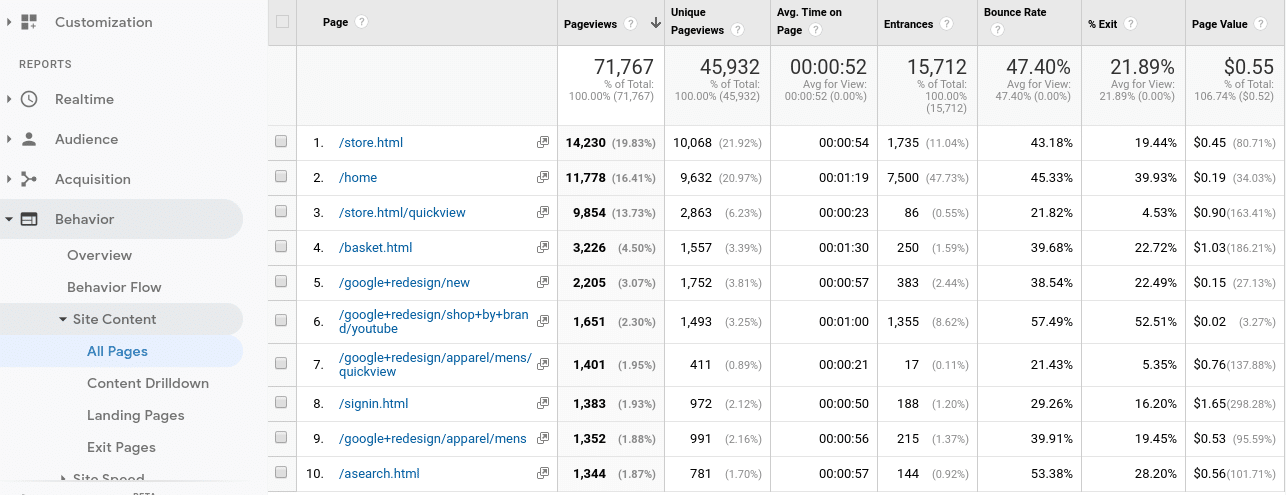Select checkbox for /basket.html row
The image size is (1286, 495).
click(281, 247)
